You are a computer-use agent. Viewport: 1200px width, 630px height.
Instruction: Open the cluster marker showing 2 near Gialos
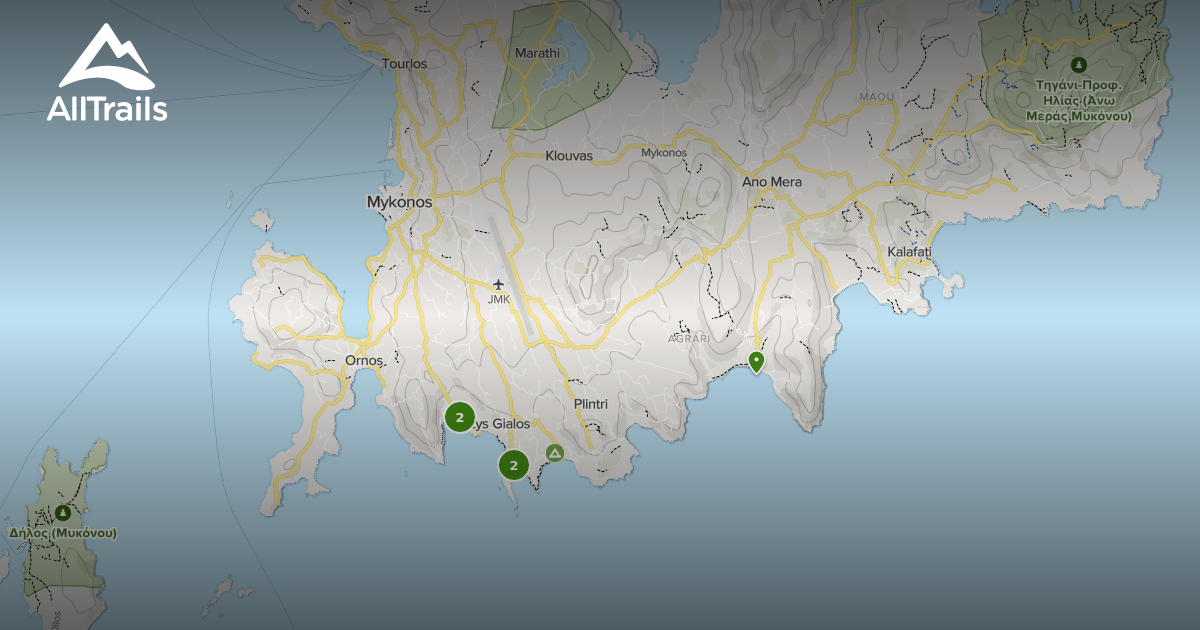pos(460,415)
